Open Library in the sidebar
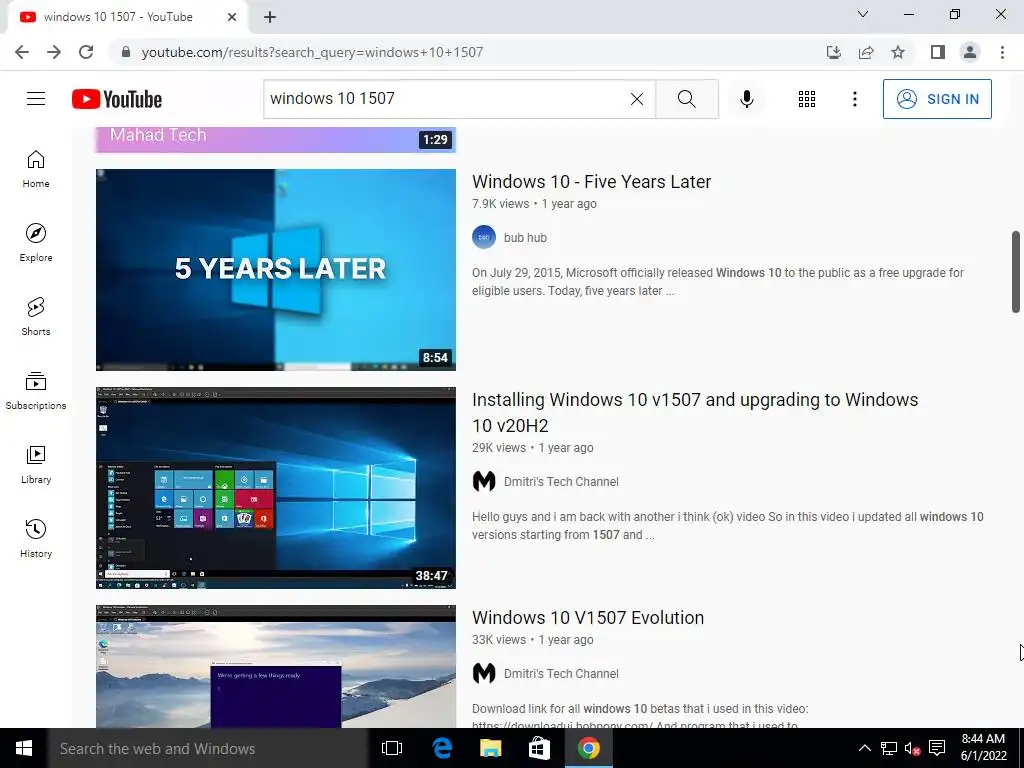The image size is (1024, 768). coord(36,464)
